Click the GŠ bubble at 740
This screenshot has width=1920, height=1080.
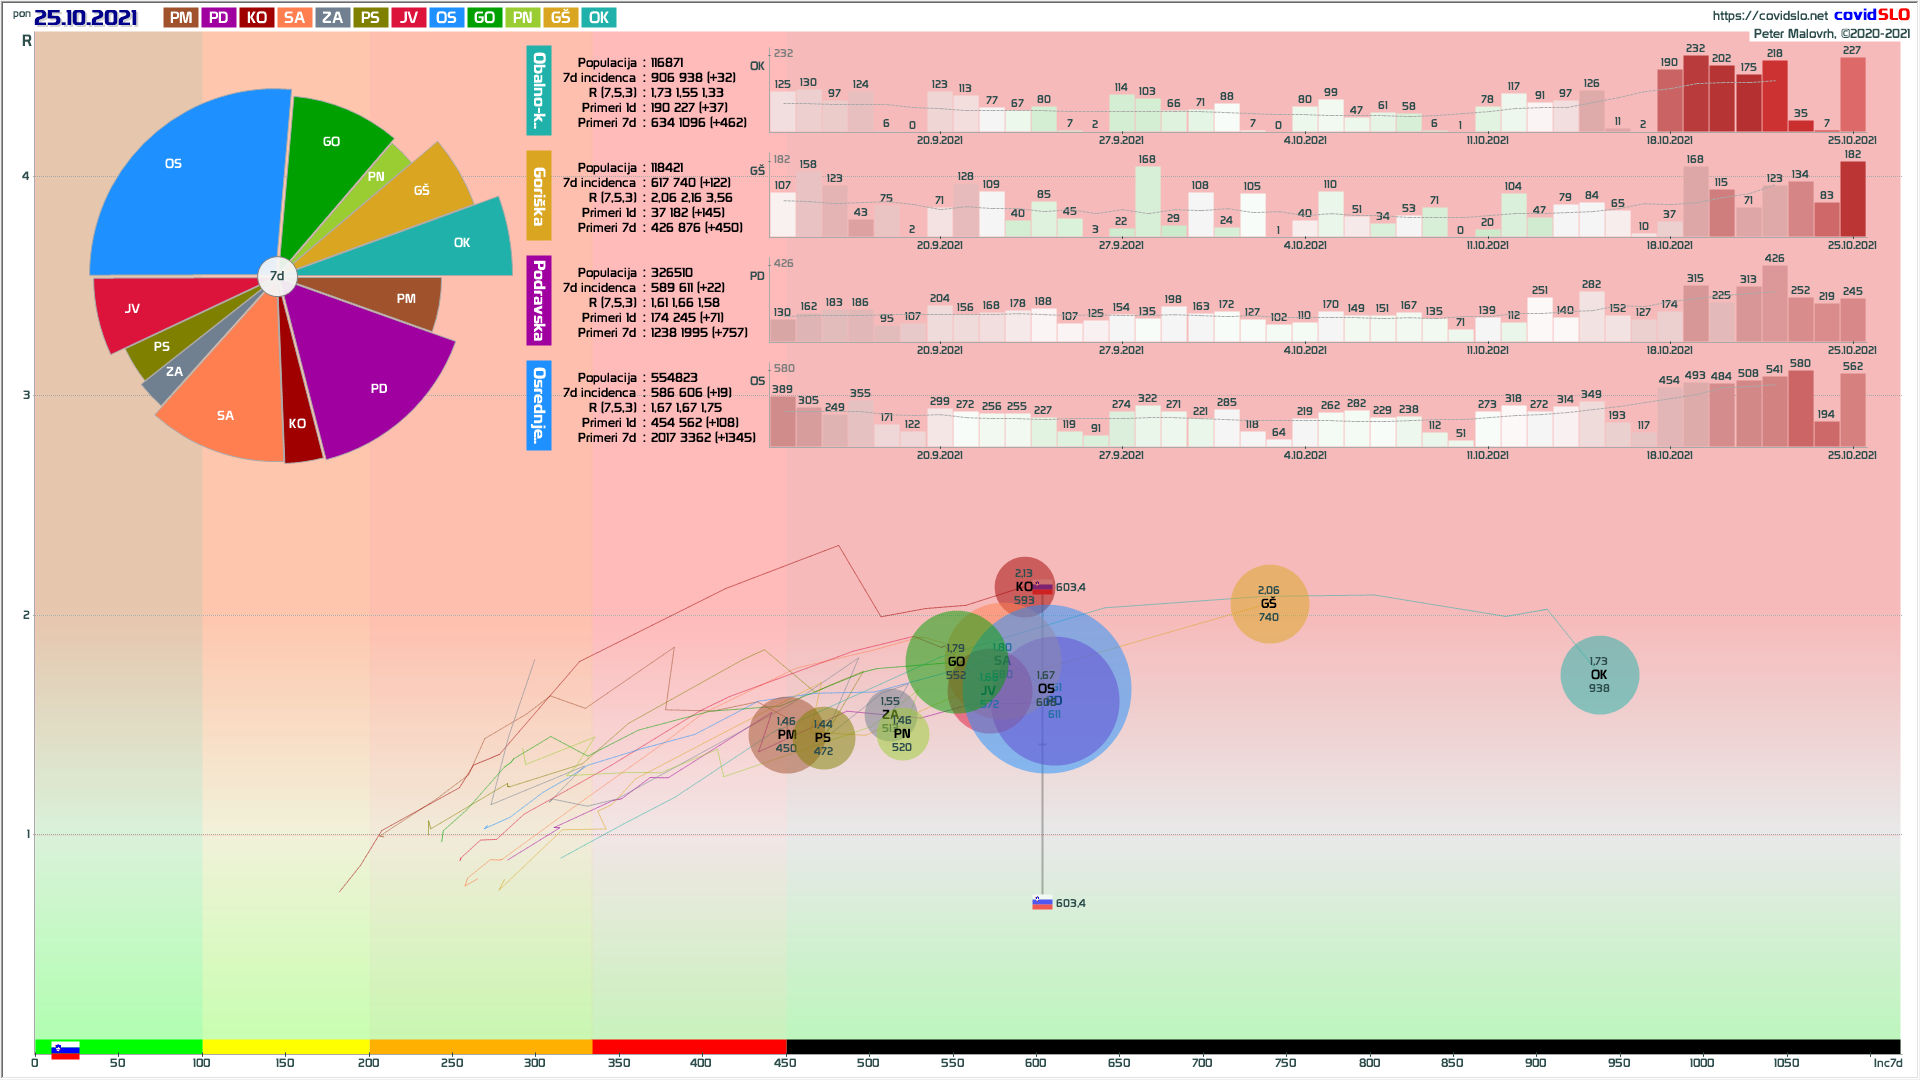tap(1269, 603)
